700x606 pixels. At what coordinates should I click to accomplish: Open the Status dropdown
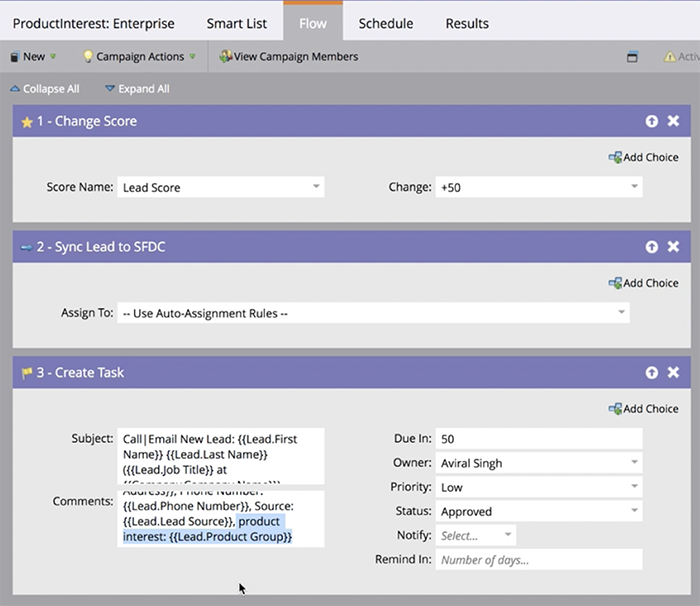(x=539, y=511)
